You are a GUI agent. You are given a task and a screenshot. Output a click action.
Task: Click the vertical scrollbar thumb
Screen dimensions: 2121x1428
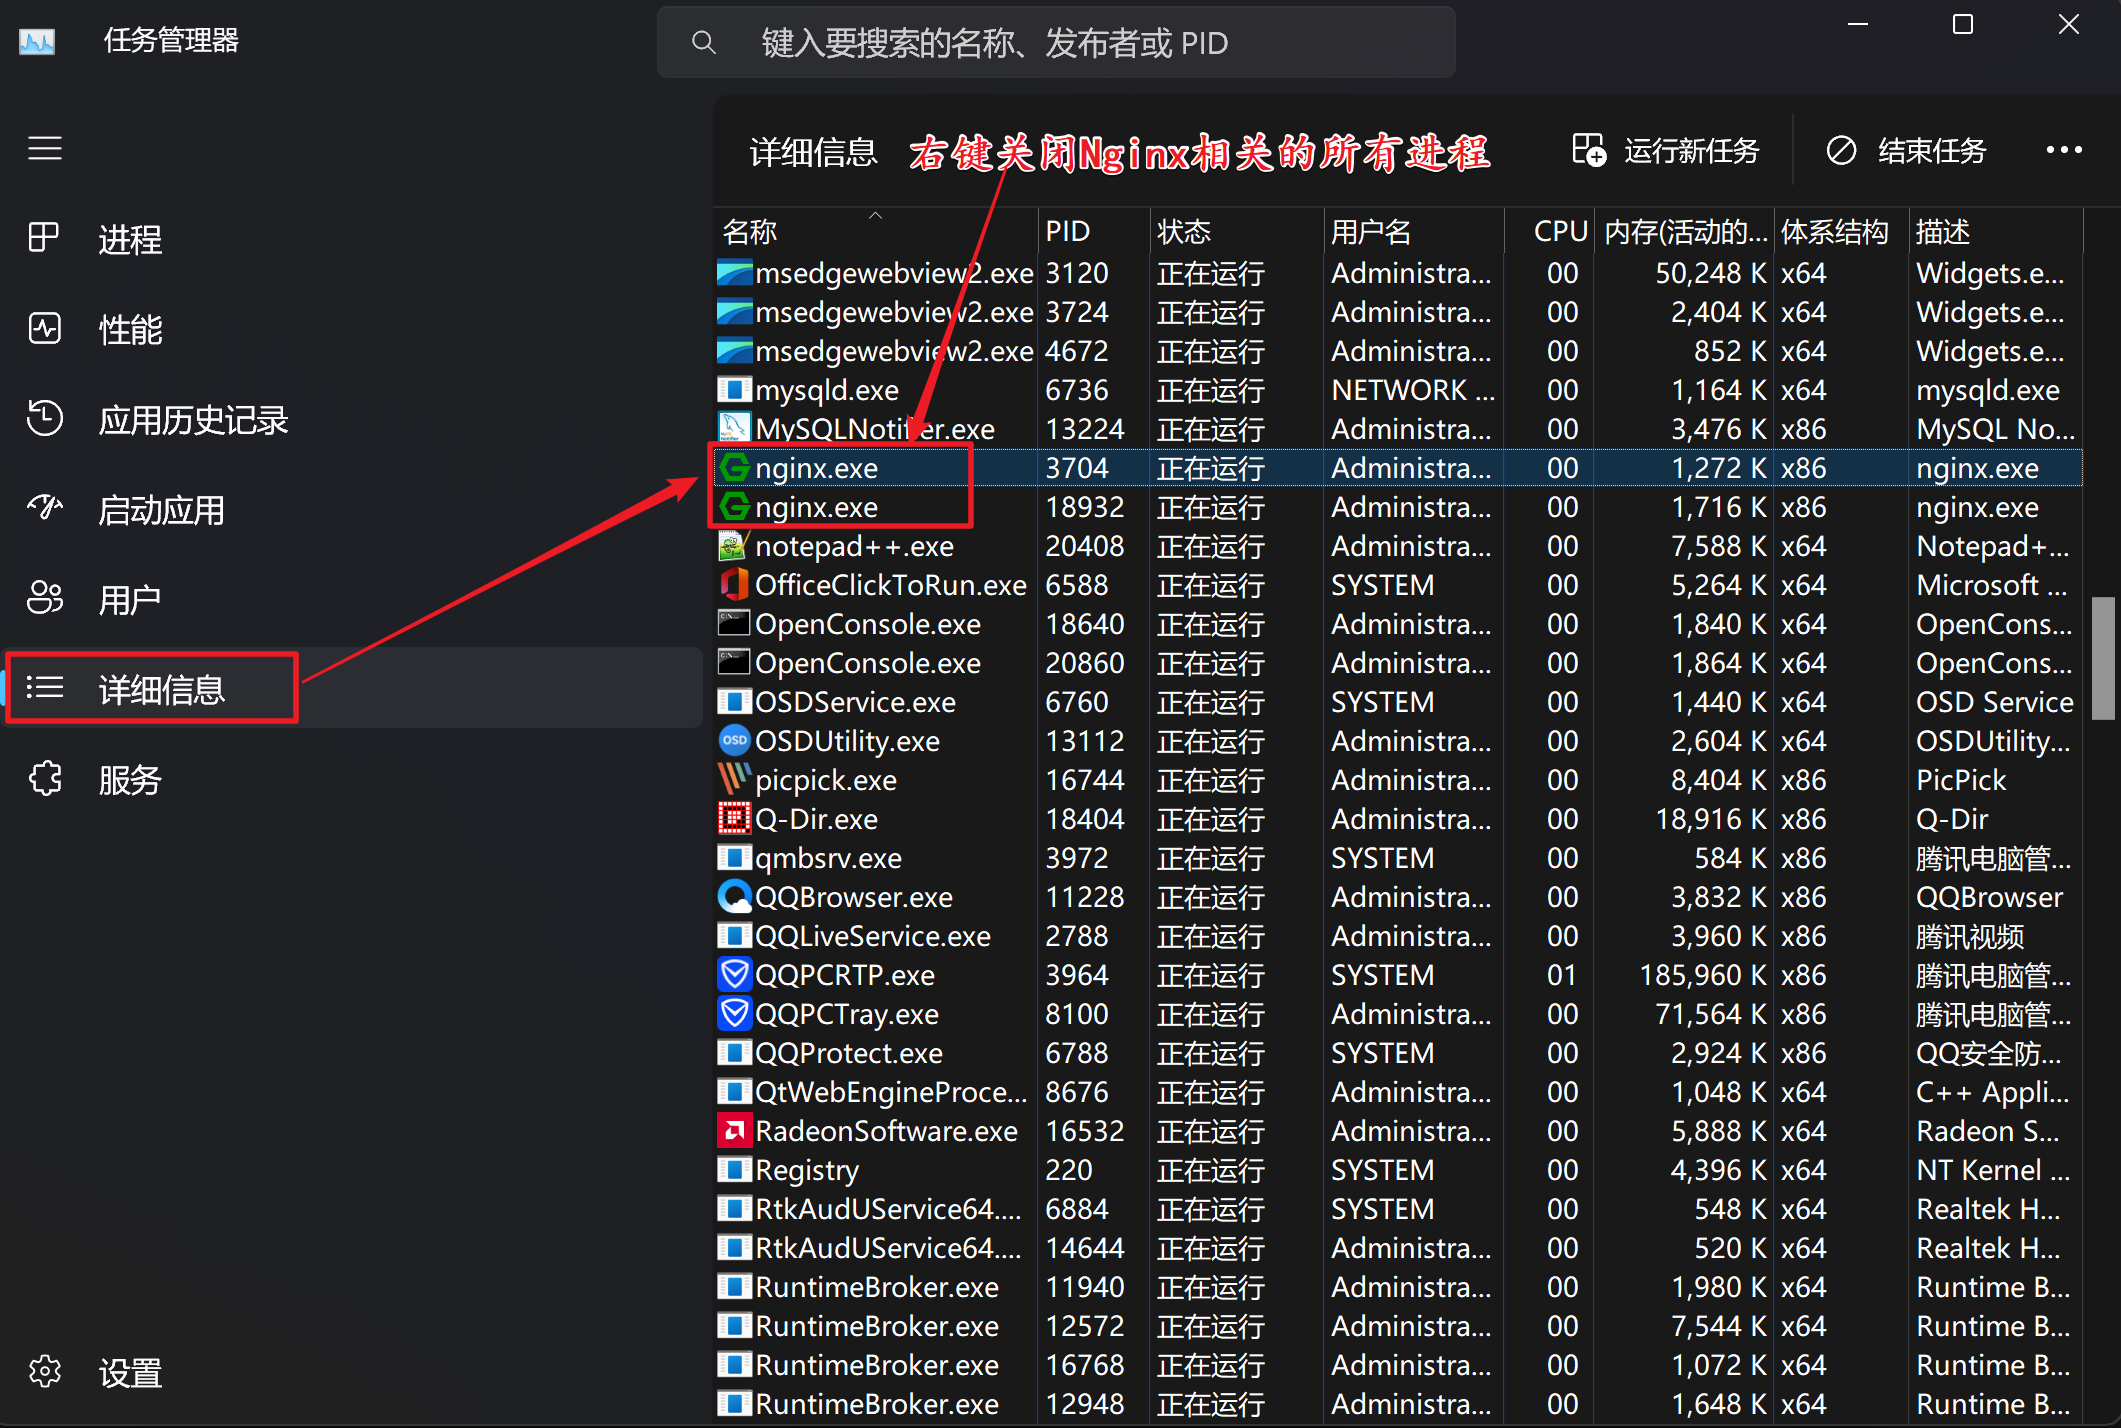coord(2102,658)
